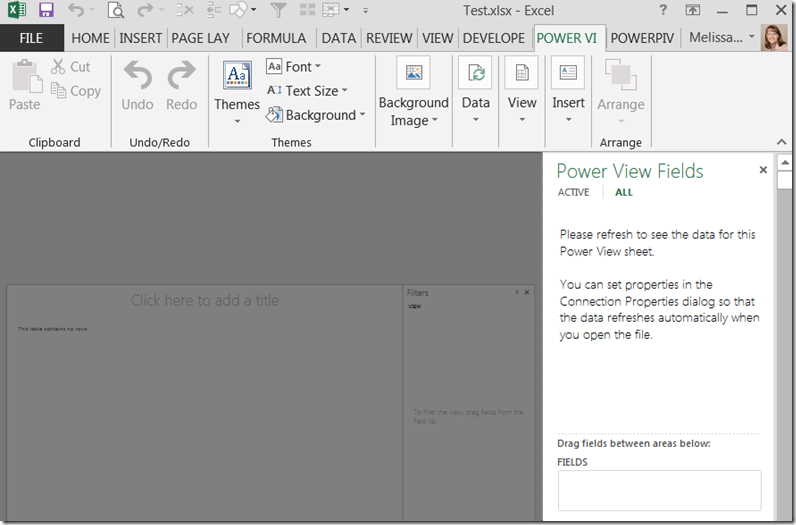Click the Save icon in Quick Access Toolbar
Image resolution: width=796 pixels, height=525 pixels.
pos(46,10)
